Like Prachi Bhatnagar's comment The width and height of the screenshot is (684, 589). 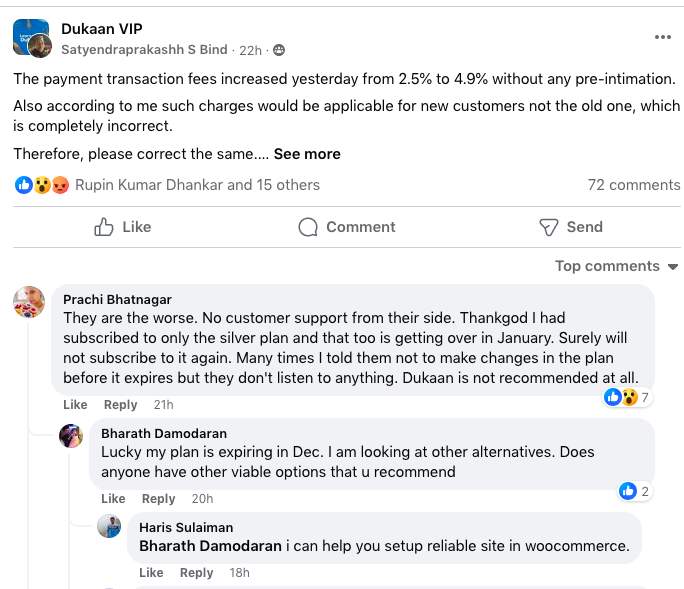pyautogui.click(x=75, y=405)
